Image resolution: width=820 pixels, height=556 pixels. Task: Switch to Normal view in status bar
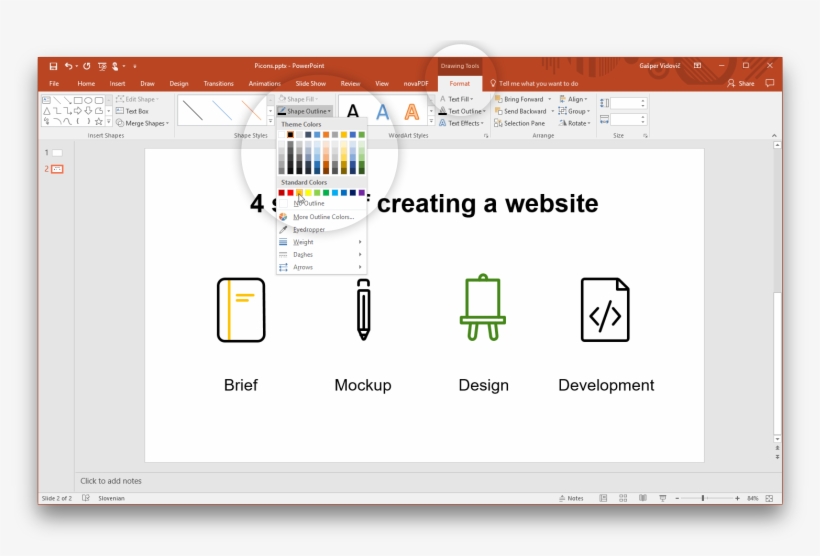point(603,498)
